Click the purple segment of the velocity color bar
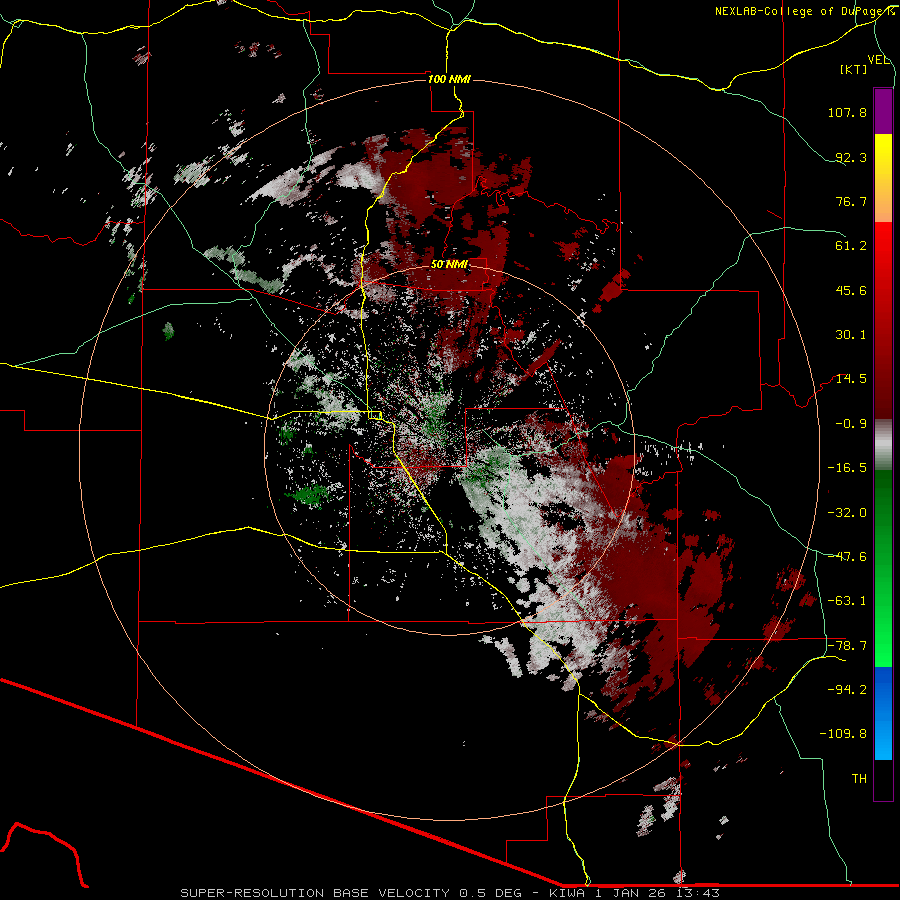Screen dimensions: 900x900 (x=883, y=111)
